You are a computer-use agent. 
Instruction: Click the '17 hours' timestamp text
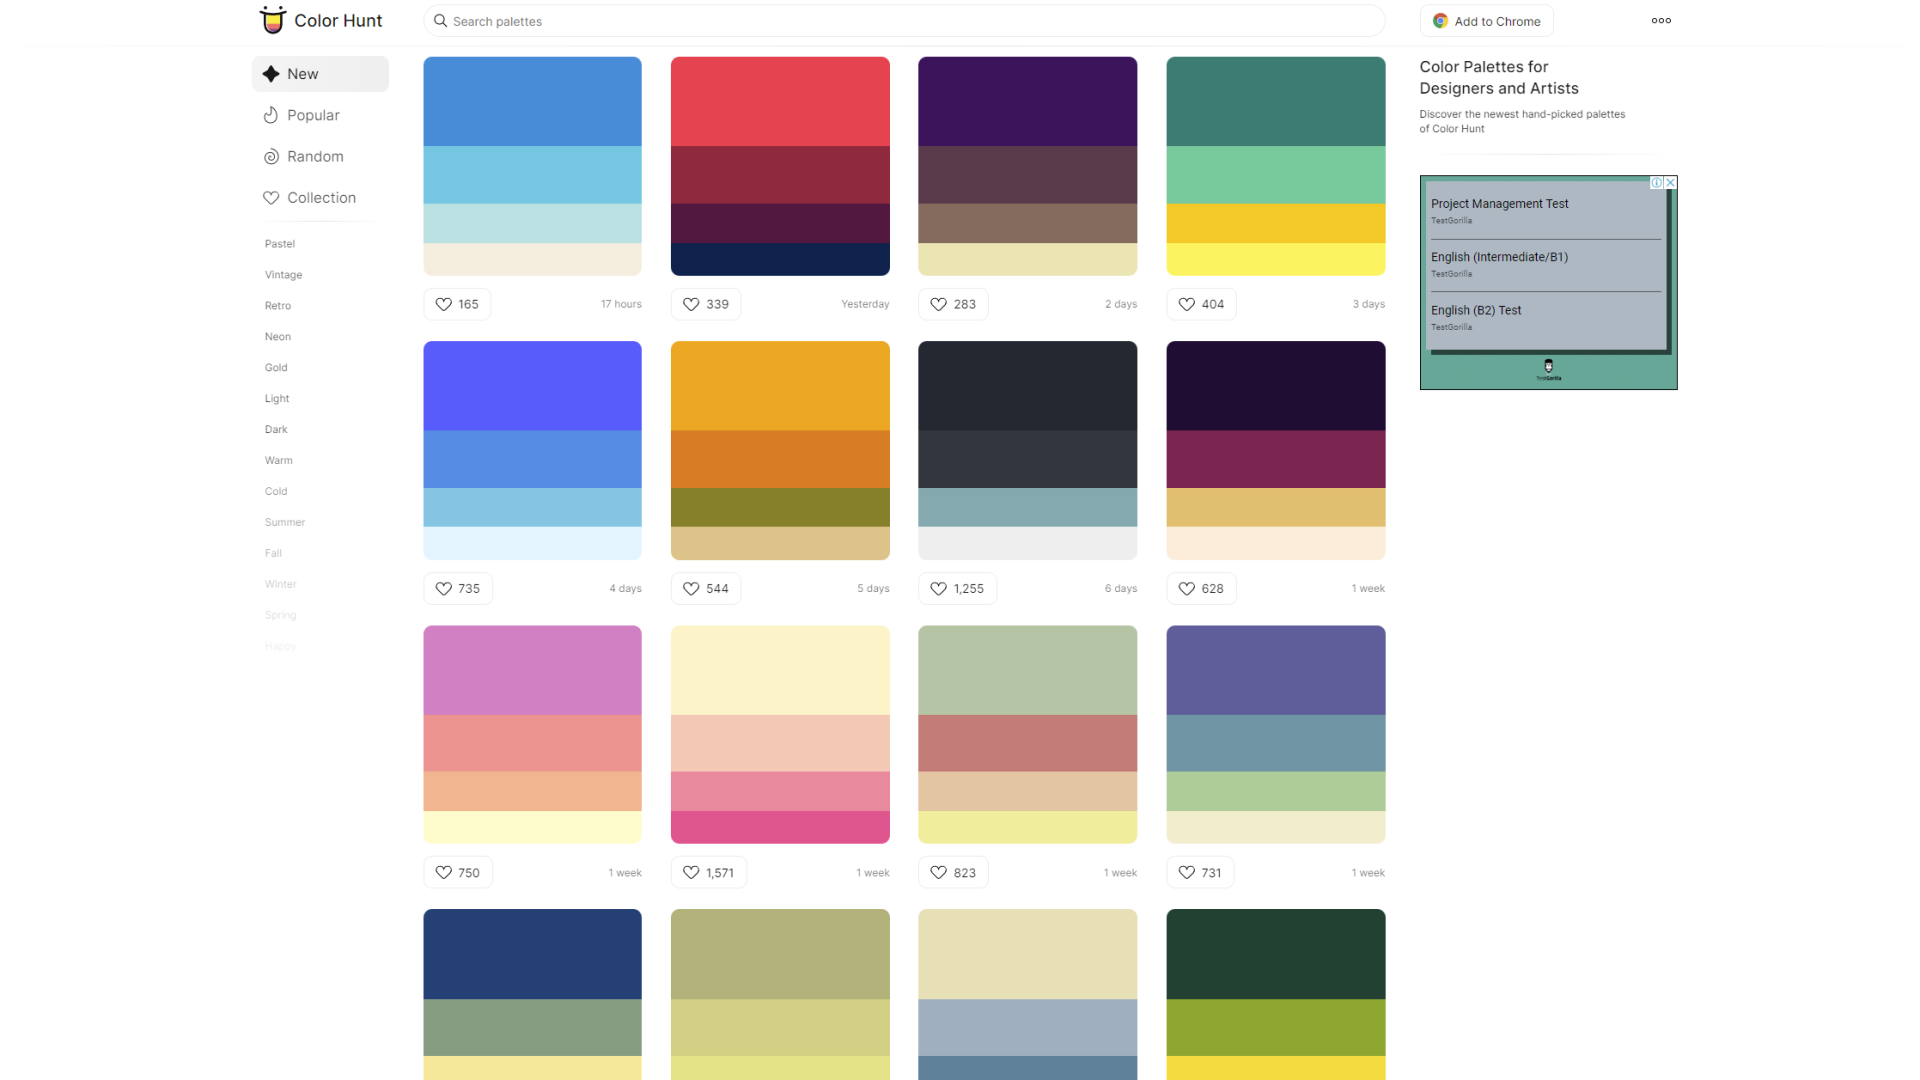(x=621, y=304)
